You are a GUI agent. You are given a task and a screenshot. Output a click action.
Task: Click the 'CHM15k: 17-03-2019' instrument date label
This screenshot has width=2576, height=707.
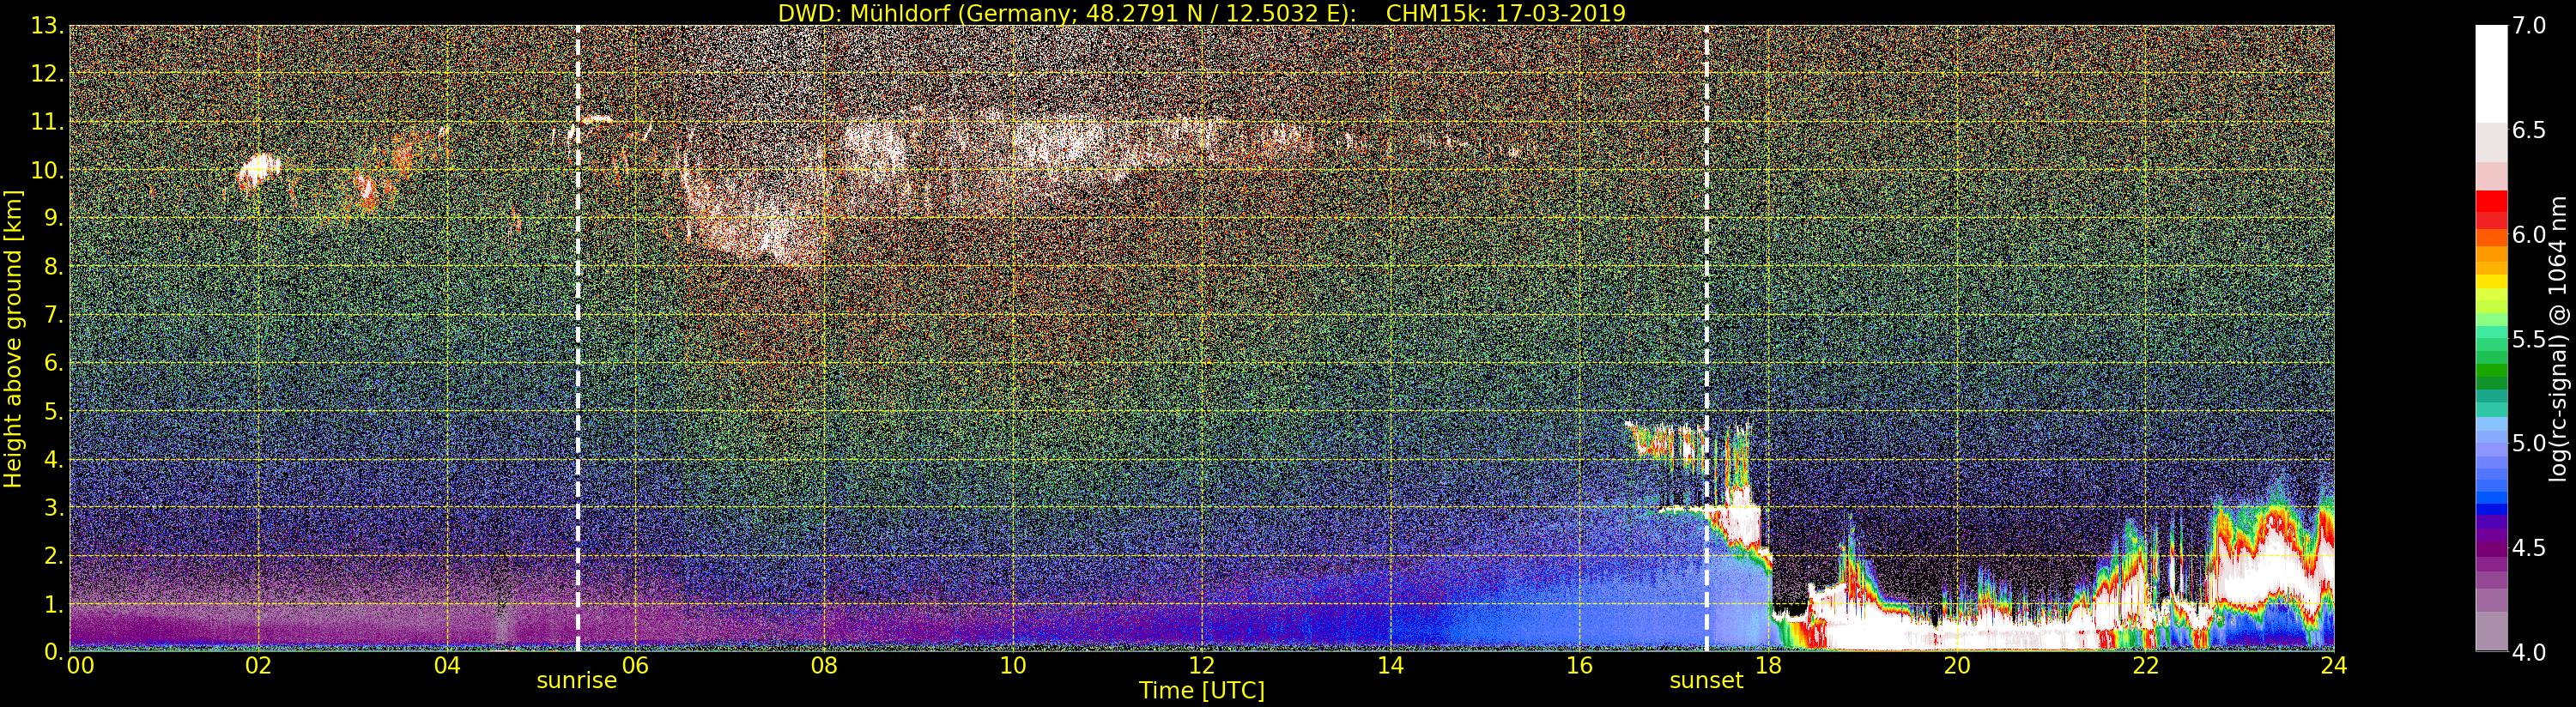tap(1506, 13)
